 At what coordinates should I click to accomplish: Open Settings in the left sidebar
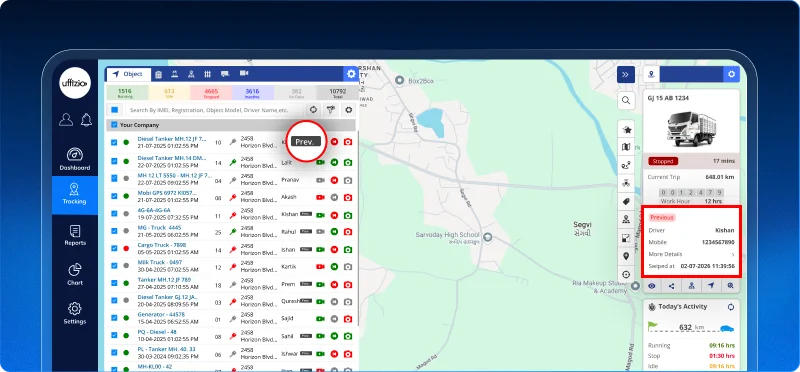point(74,313)
